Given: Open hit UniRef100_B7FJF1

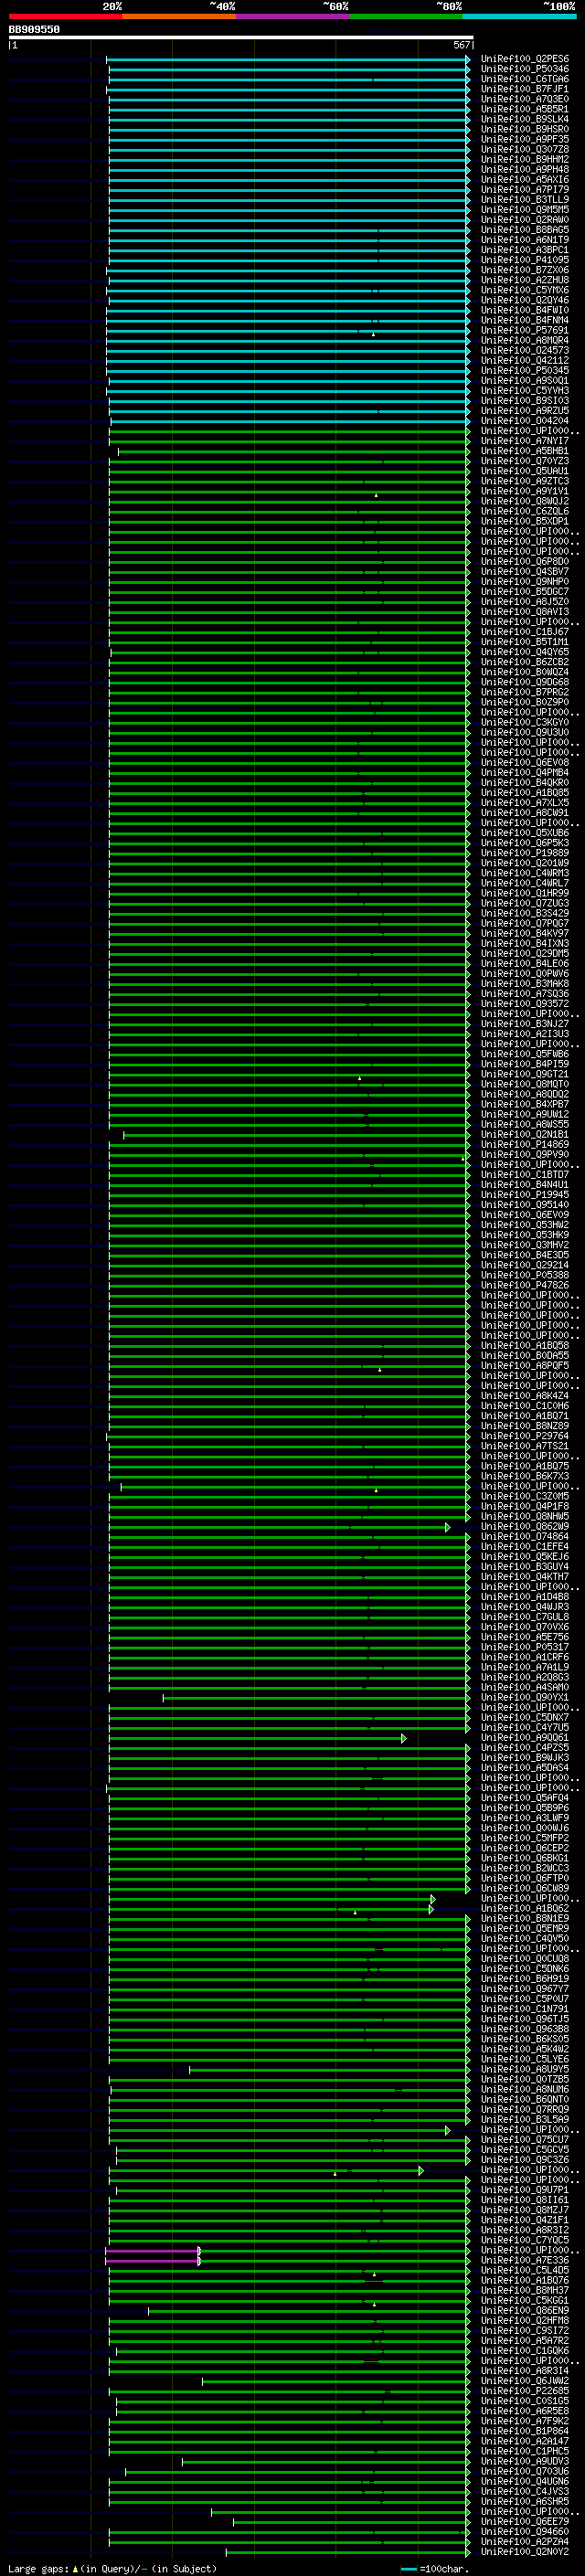Looking at the screenshot, I should coord(525,89).
